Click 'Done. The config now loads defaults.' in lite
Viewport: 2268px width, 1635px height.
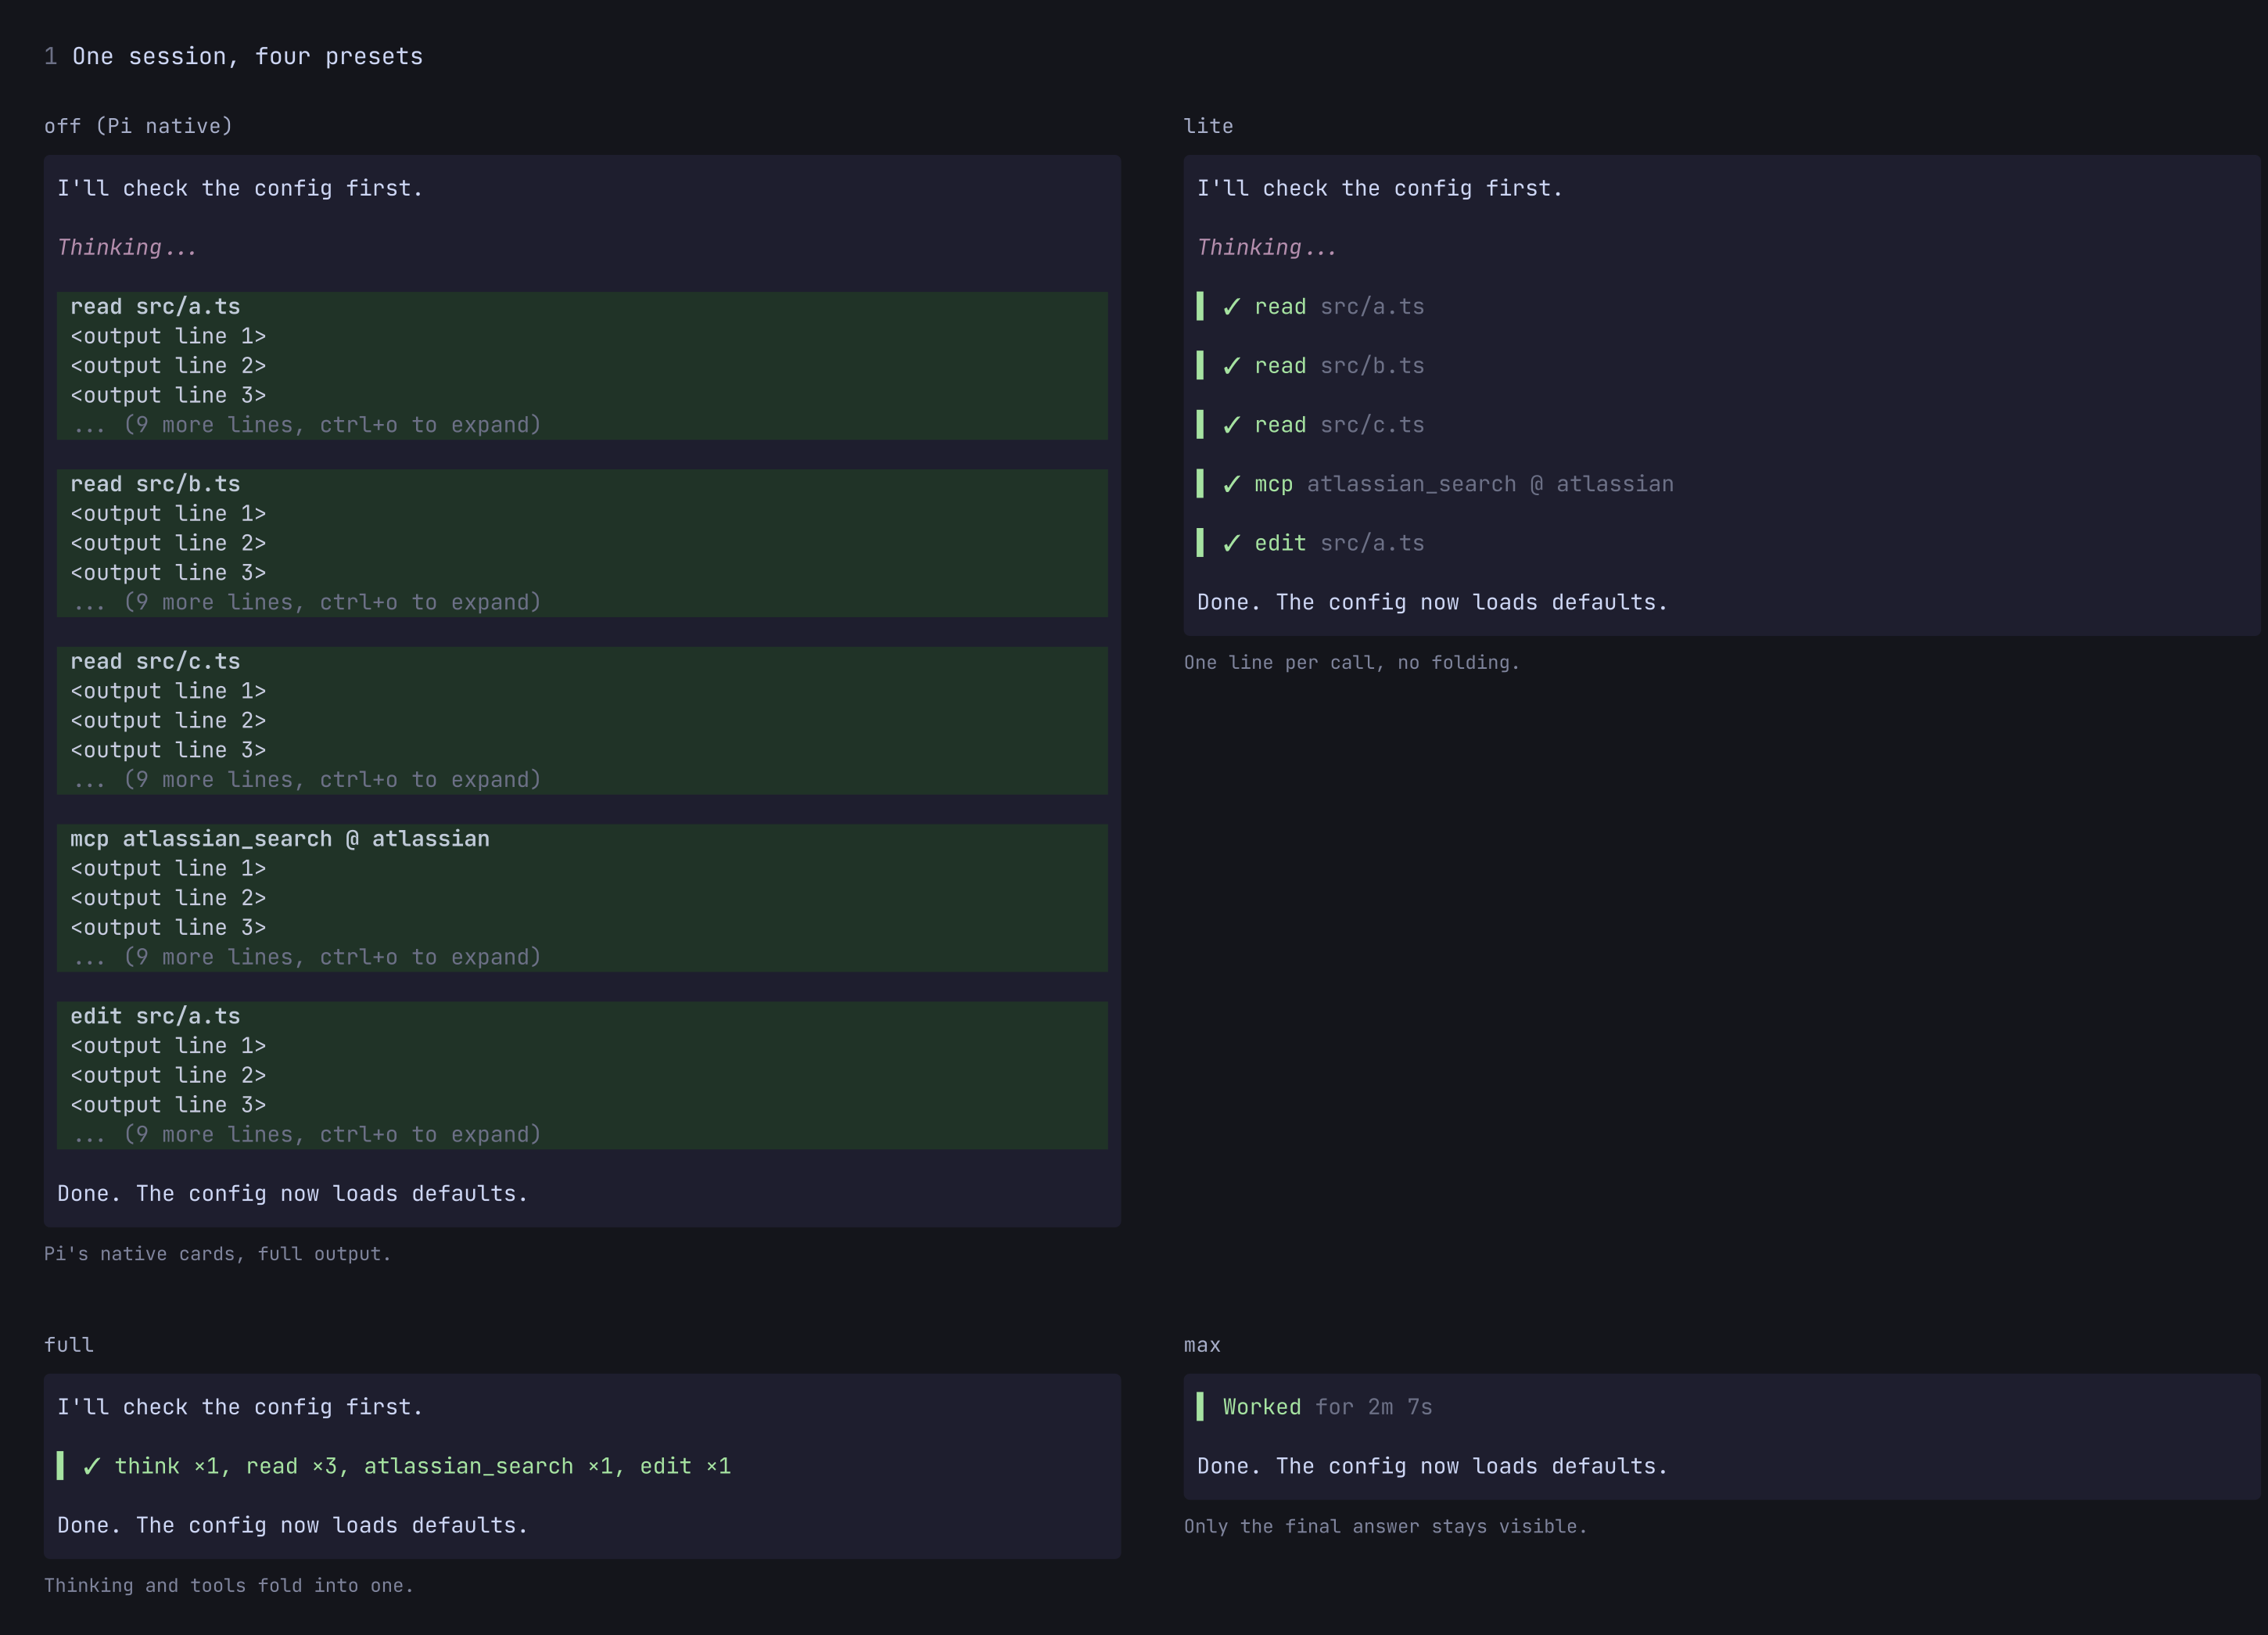(1432, 602)
